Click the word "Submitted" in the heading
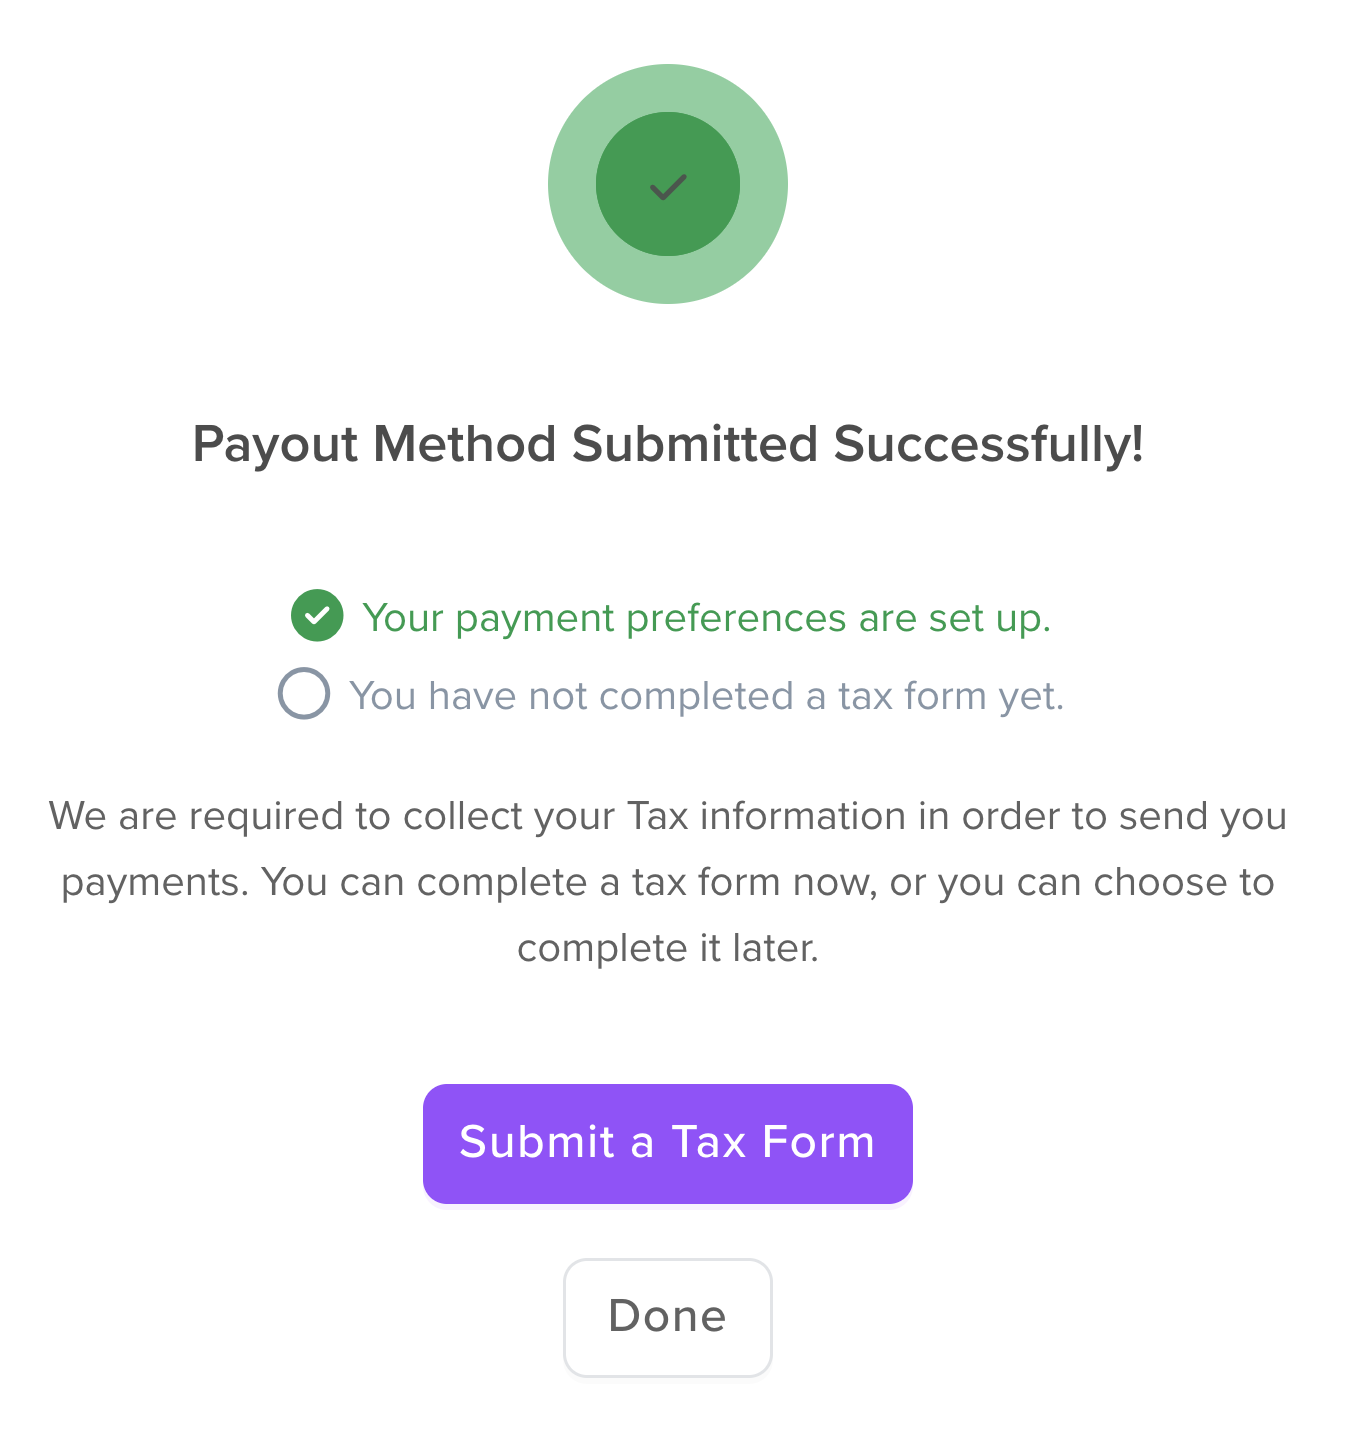Image resolution: width=1352 pixels, height=1448 pixels. [695, 445]
